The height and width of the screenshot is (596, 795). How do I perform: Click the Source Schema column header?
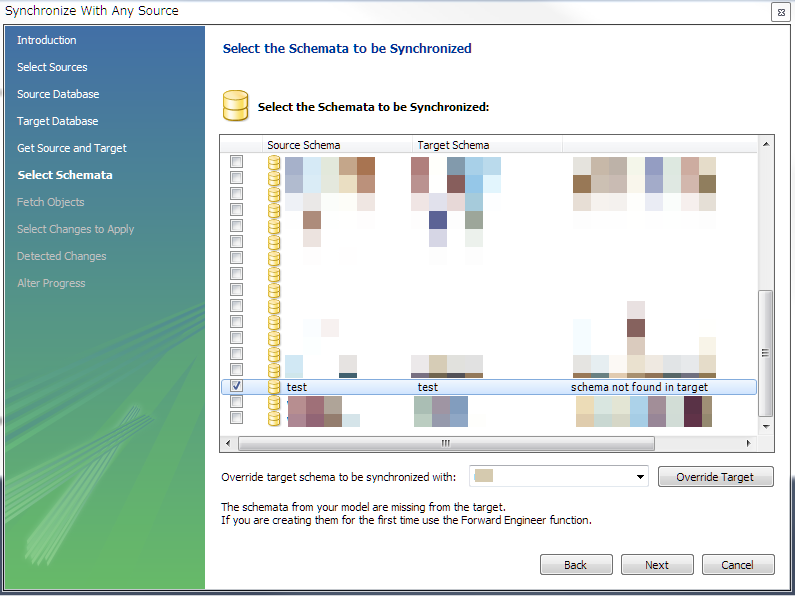(337, 145)
